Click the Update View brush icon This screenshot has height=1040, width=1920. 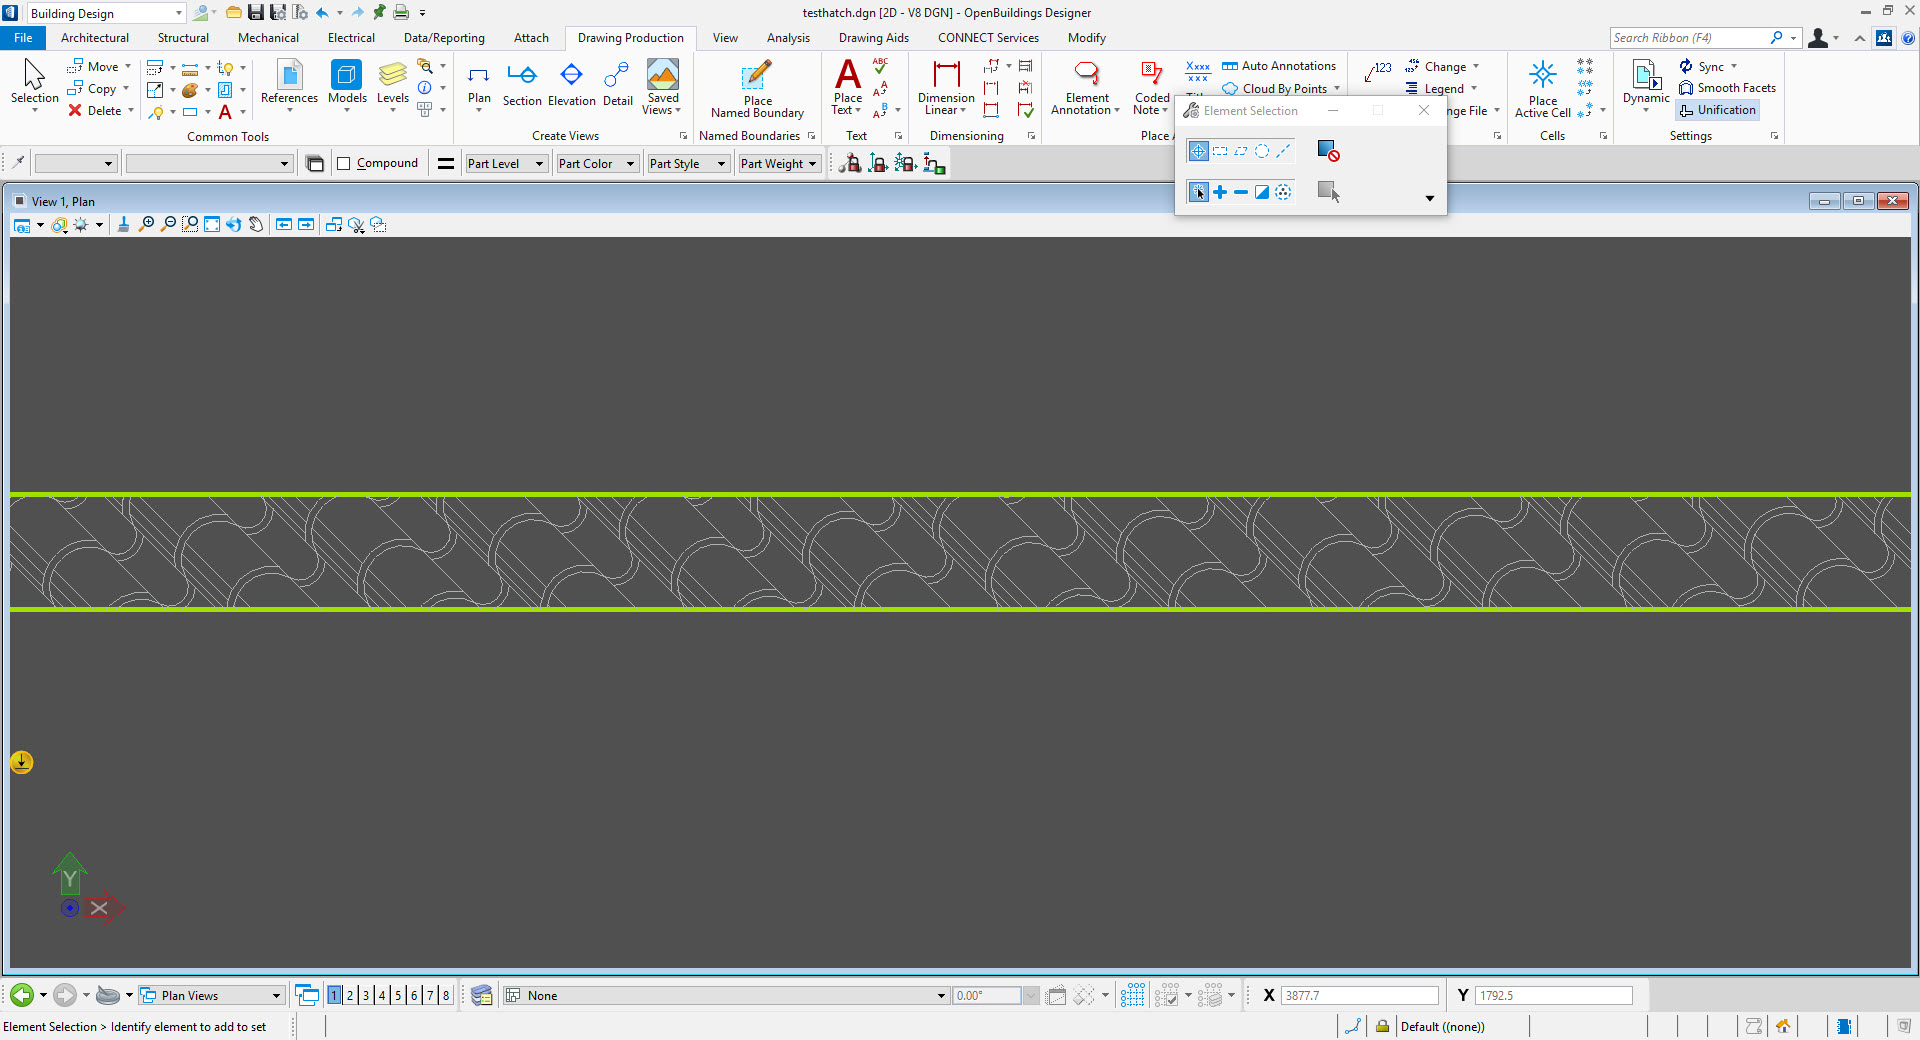click(123, 225)
